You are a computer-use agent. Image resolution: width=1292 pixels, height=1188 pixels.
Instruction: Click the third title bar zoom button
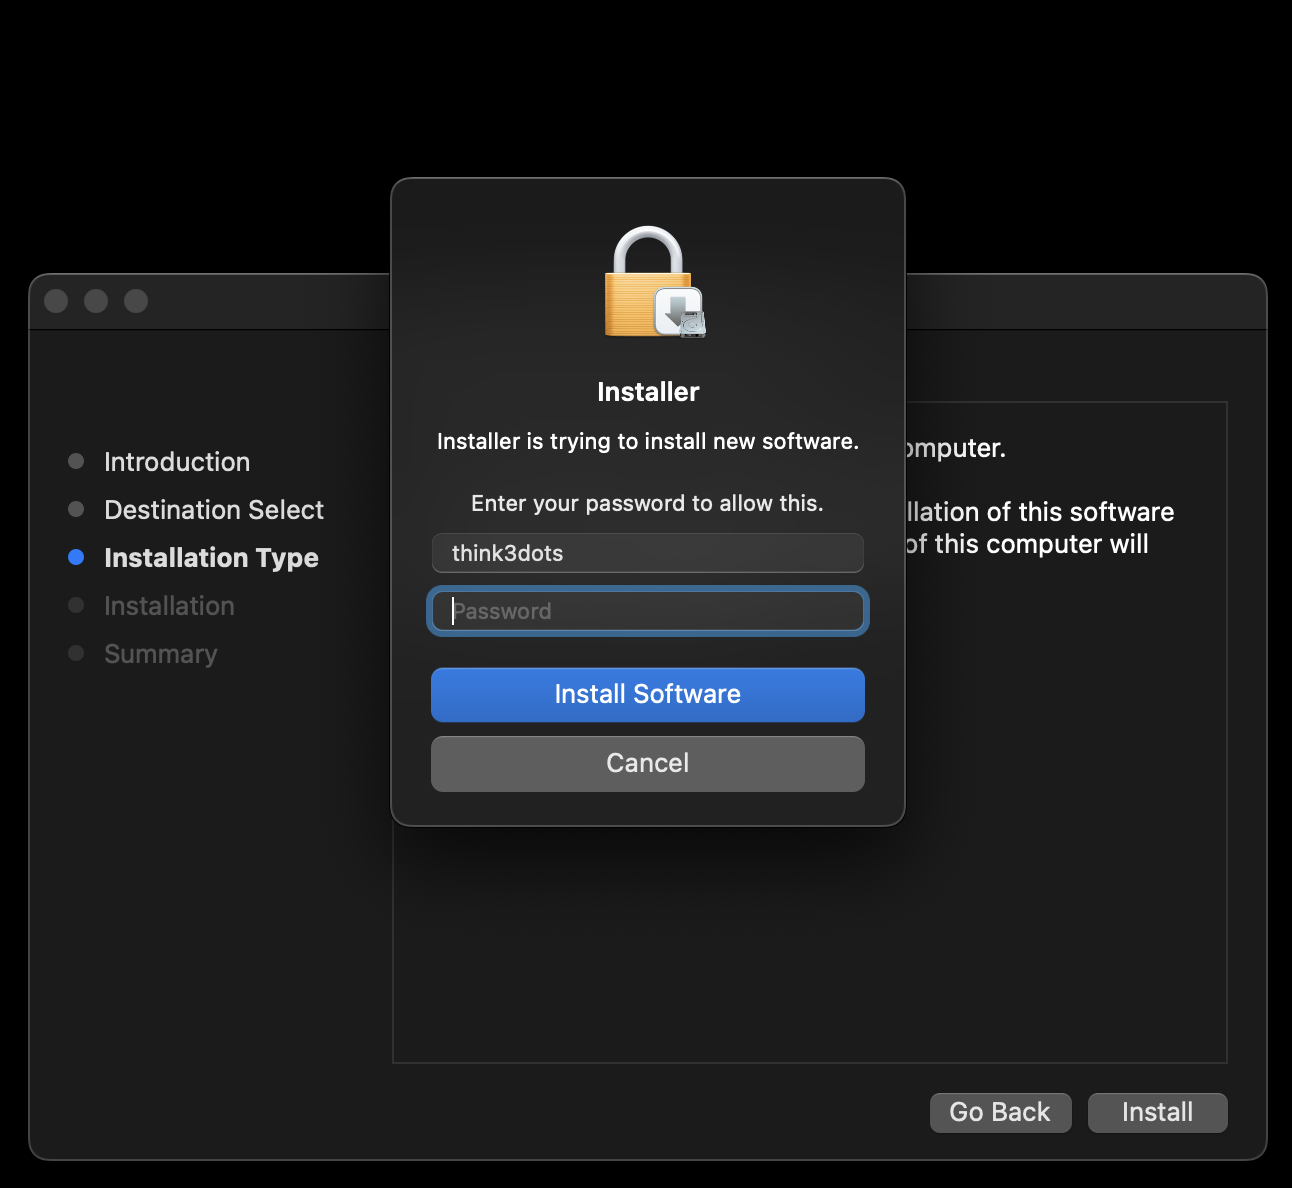click(136, 301)
